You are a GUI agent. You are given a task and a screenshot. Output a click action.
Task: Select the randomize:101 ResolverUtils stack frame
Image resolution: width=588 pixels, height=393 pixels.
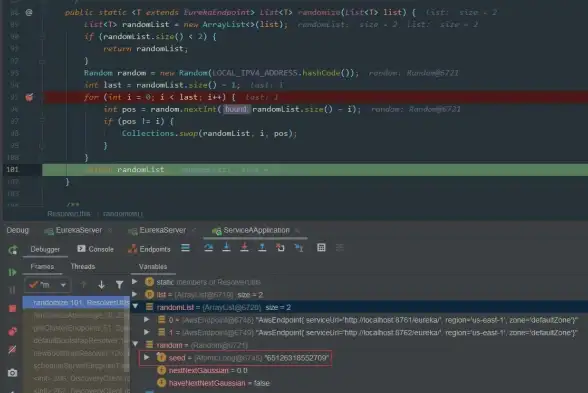(76, 303)
